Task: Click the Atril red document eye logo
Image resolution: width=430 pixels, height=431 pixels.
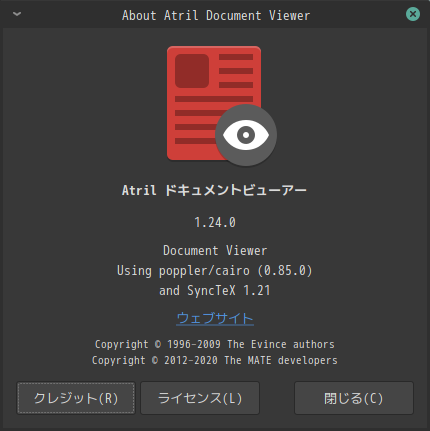Action: pos(222,106)
